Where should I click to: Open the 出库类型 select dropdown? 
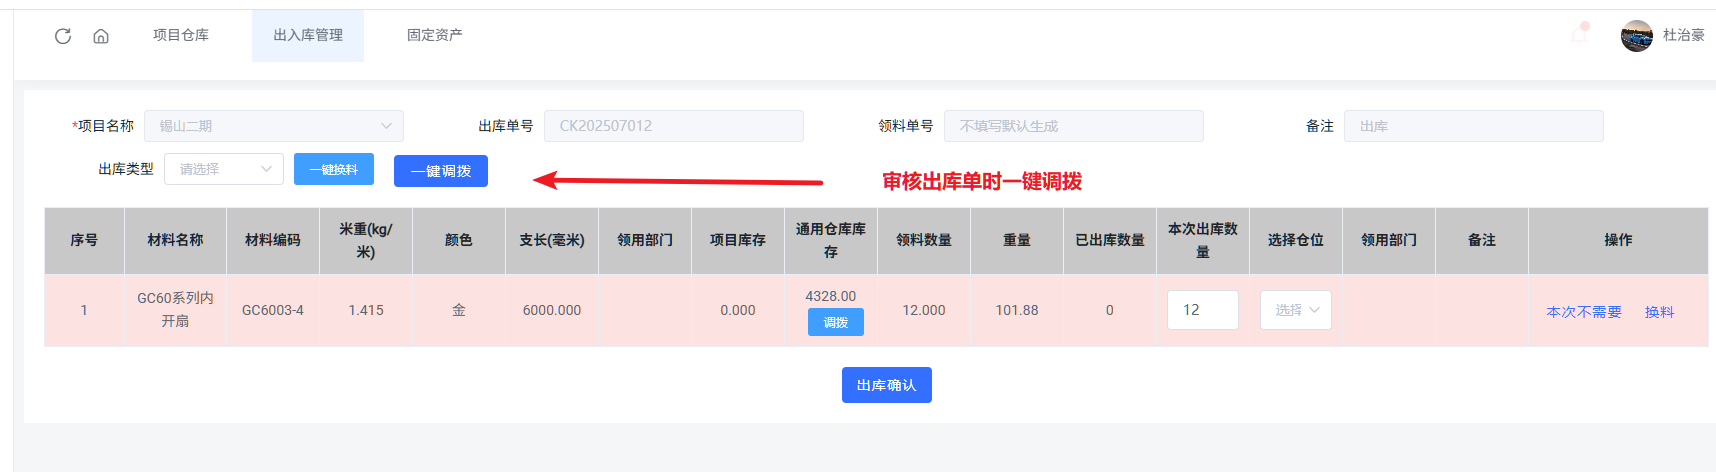[224, 169]
